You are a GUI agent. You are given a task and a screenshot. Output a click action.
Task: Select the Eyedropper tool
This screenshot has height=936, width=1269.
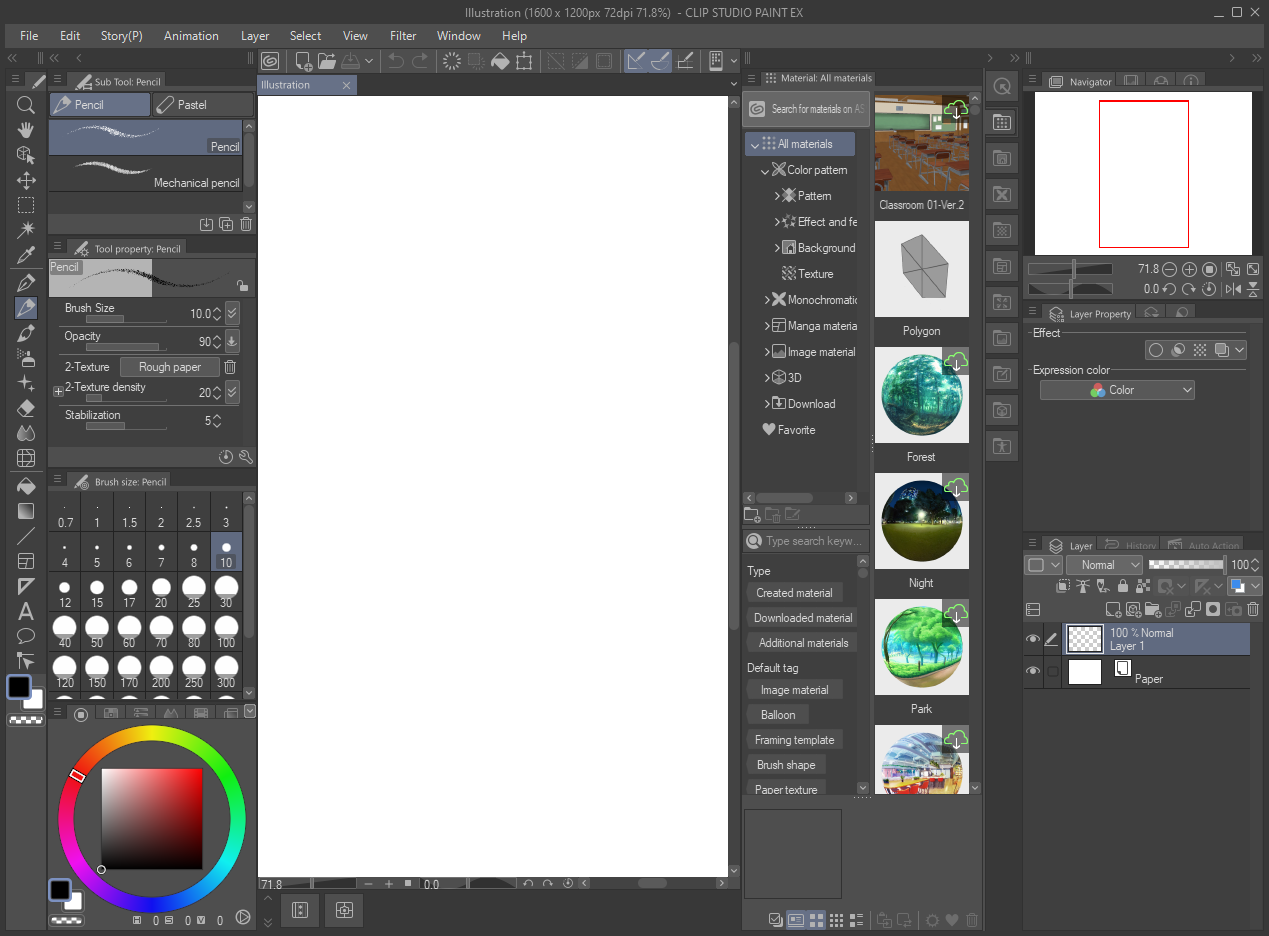26,256
